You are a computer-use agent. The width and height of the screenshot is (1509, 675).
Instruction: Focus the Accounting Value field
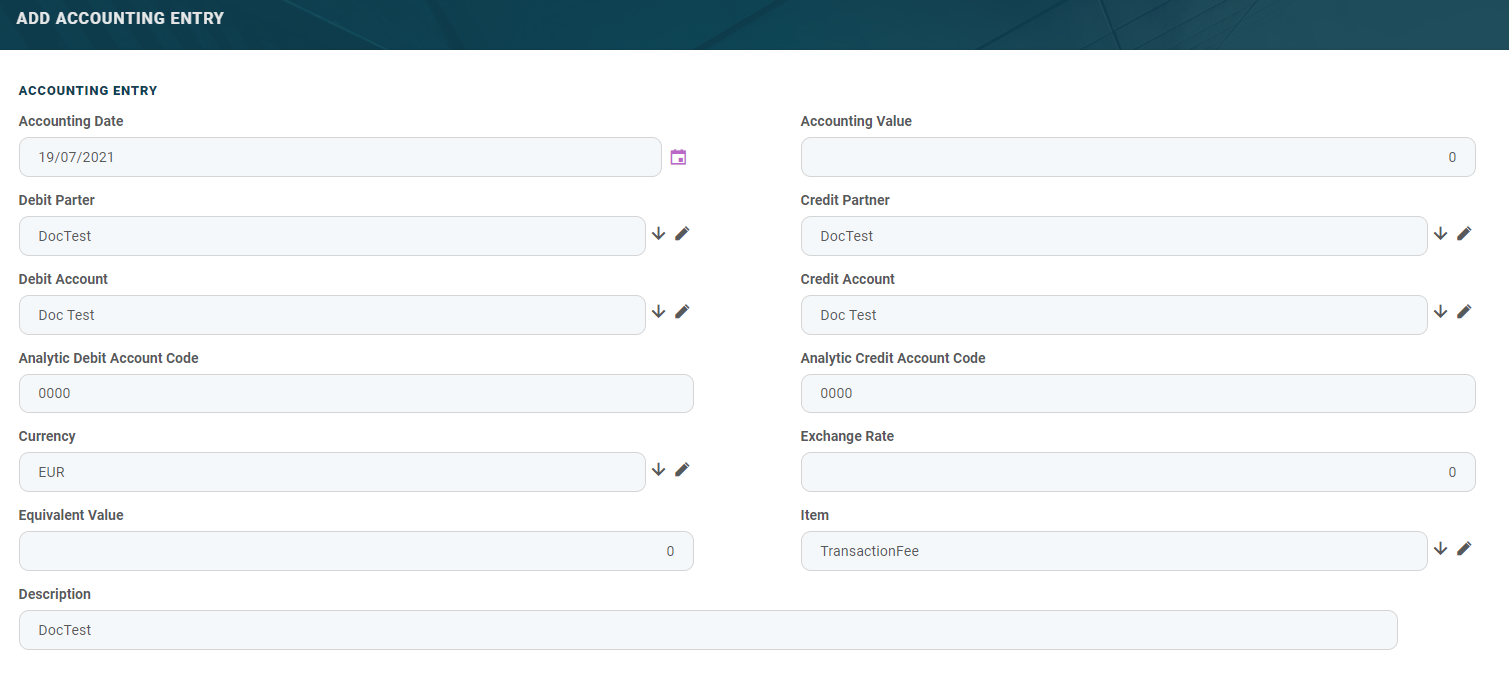1137,157
